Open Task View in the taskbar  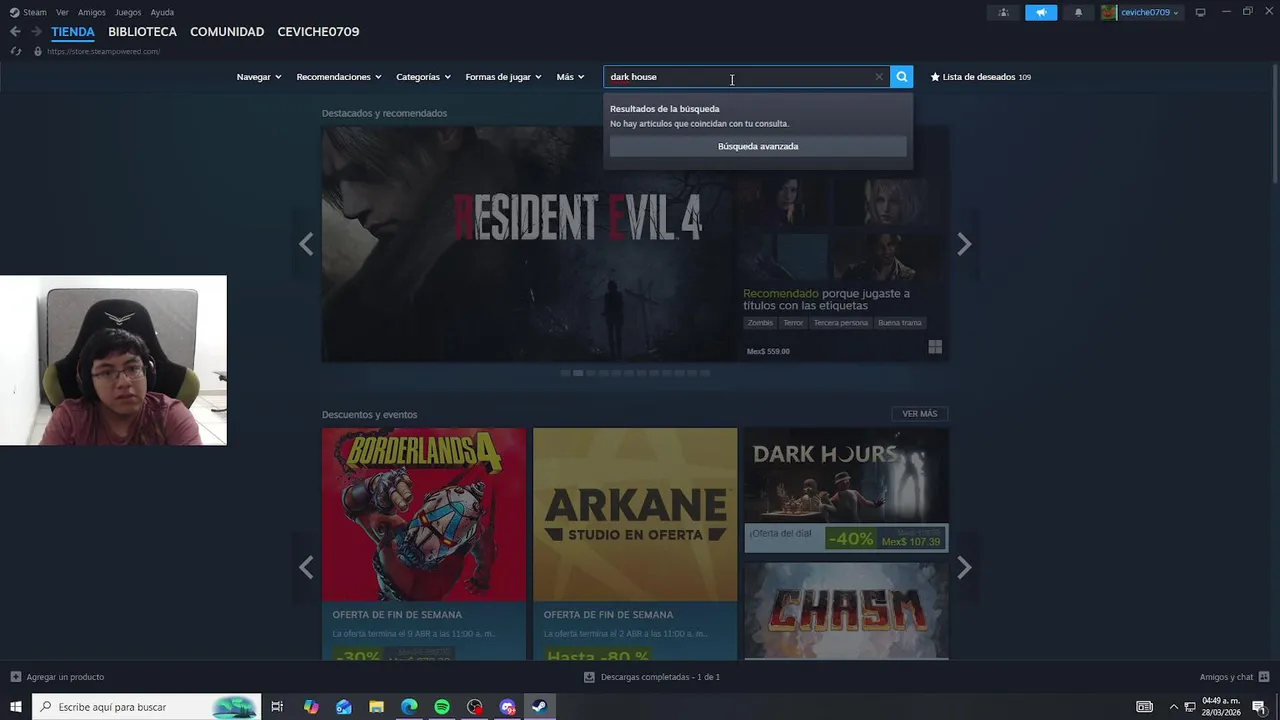277,707
